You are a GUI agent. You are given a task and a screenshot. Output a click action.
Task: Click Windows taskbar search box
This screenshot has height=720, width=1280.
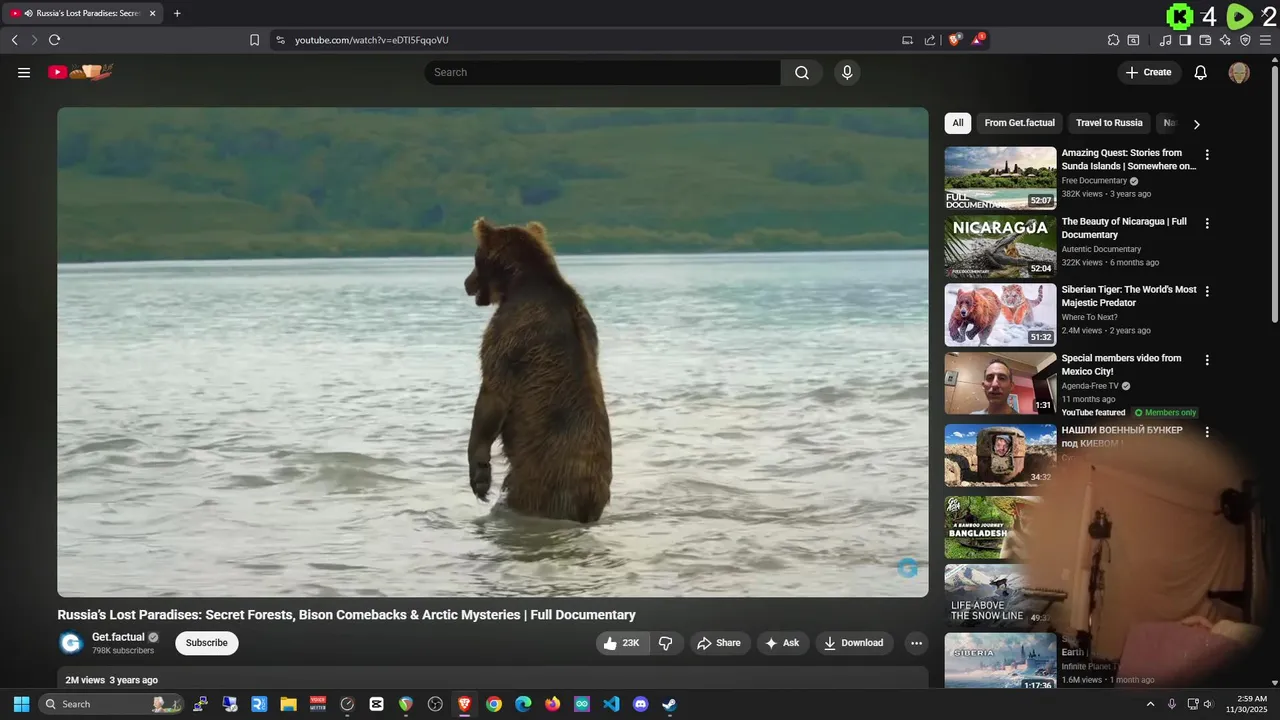[110, 704]
